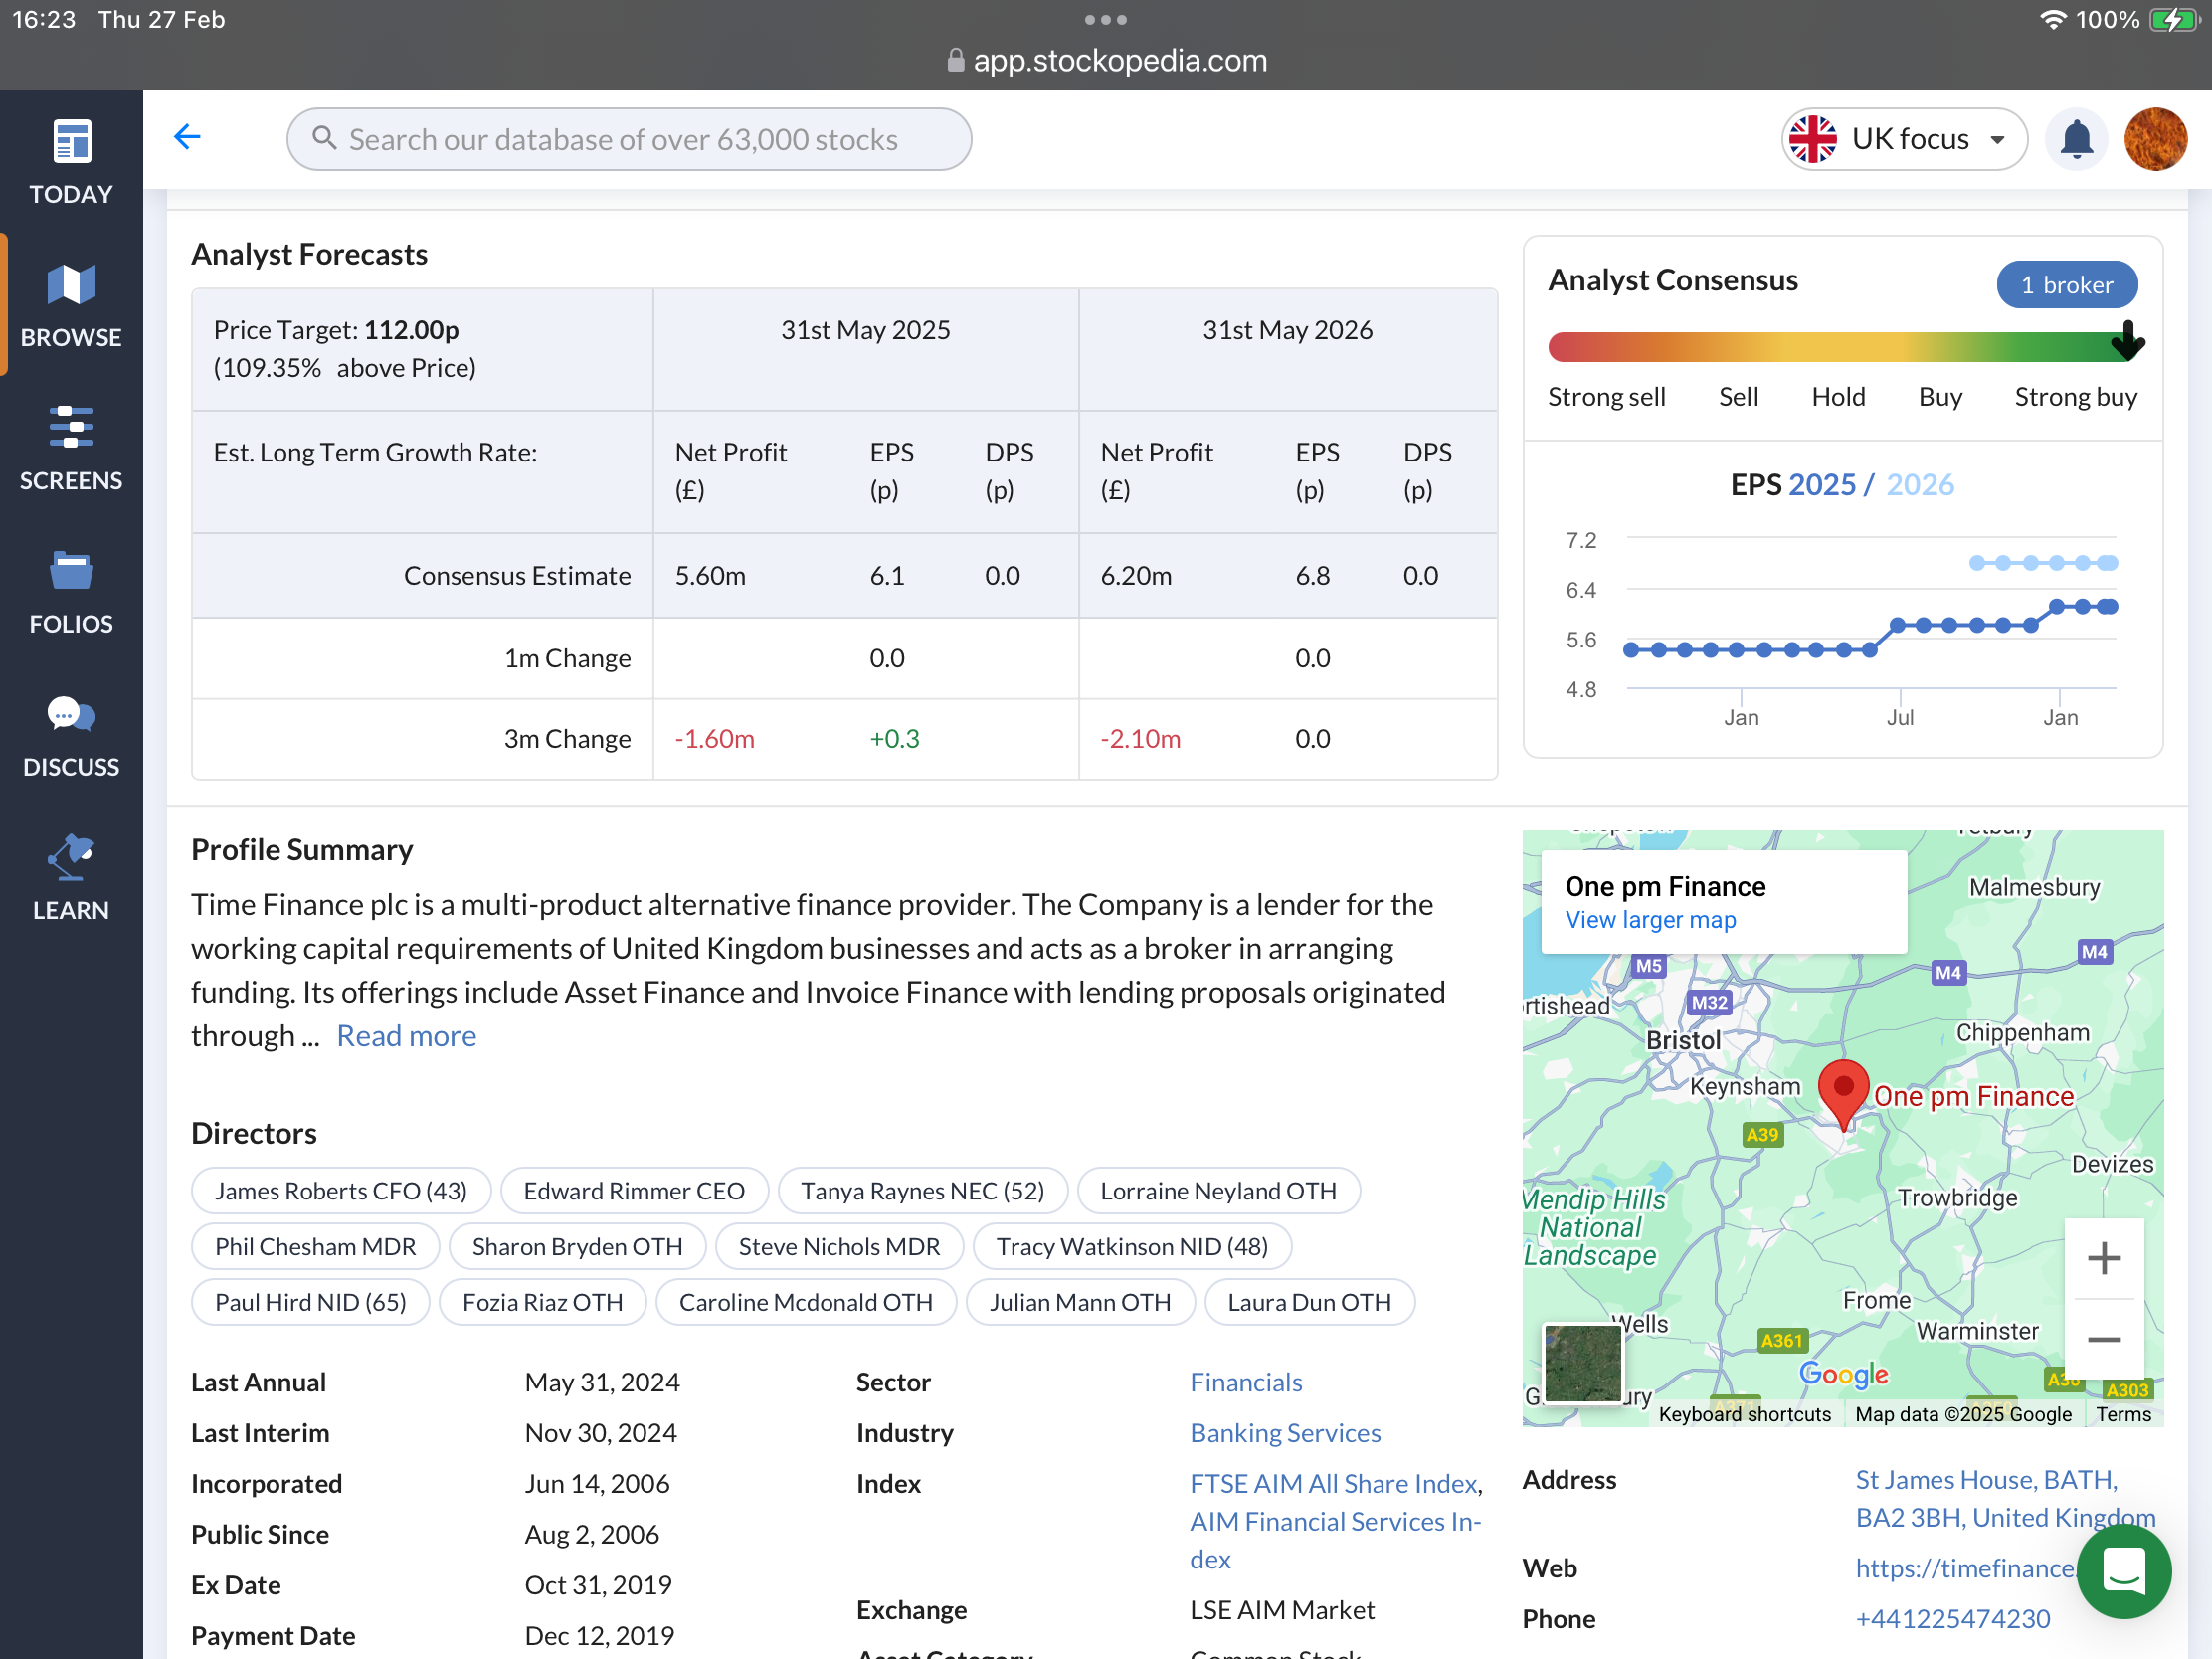Click the notifications bell icon

coord(2076,139)
